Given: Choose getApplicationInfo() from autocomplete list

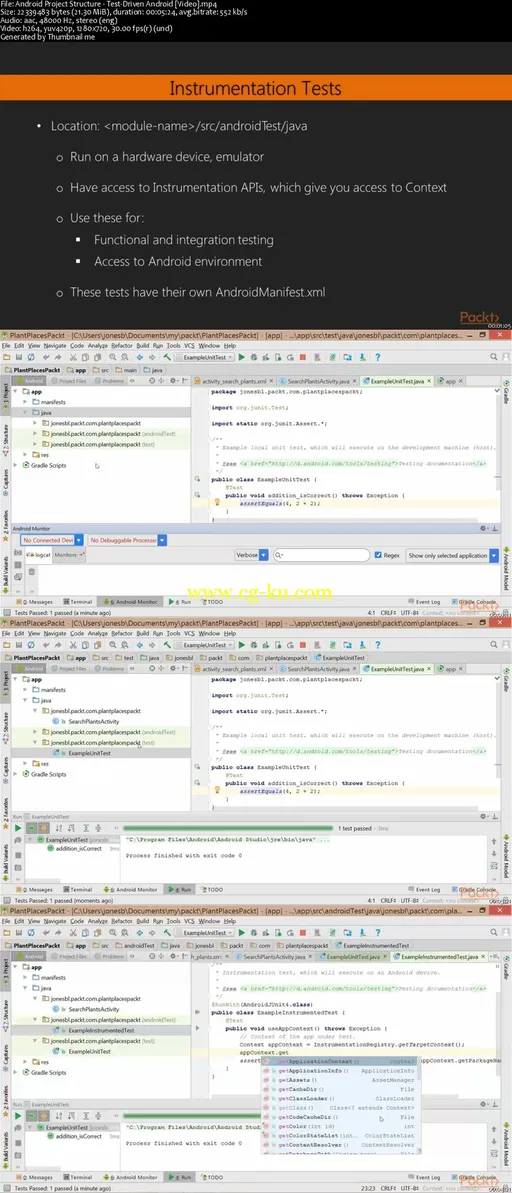Looking at the screenshot, I should tap(339, 1071).
